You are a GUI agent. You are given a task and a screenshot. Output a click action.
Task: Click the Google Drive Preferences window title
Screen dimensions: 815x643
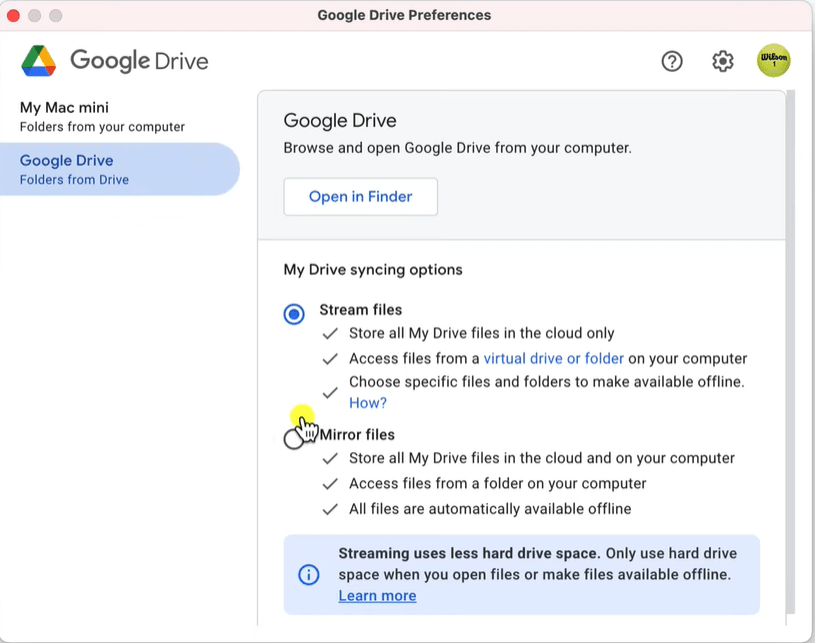404,15
